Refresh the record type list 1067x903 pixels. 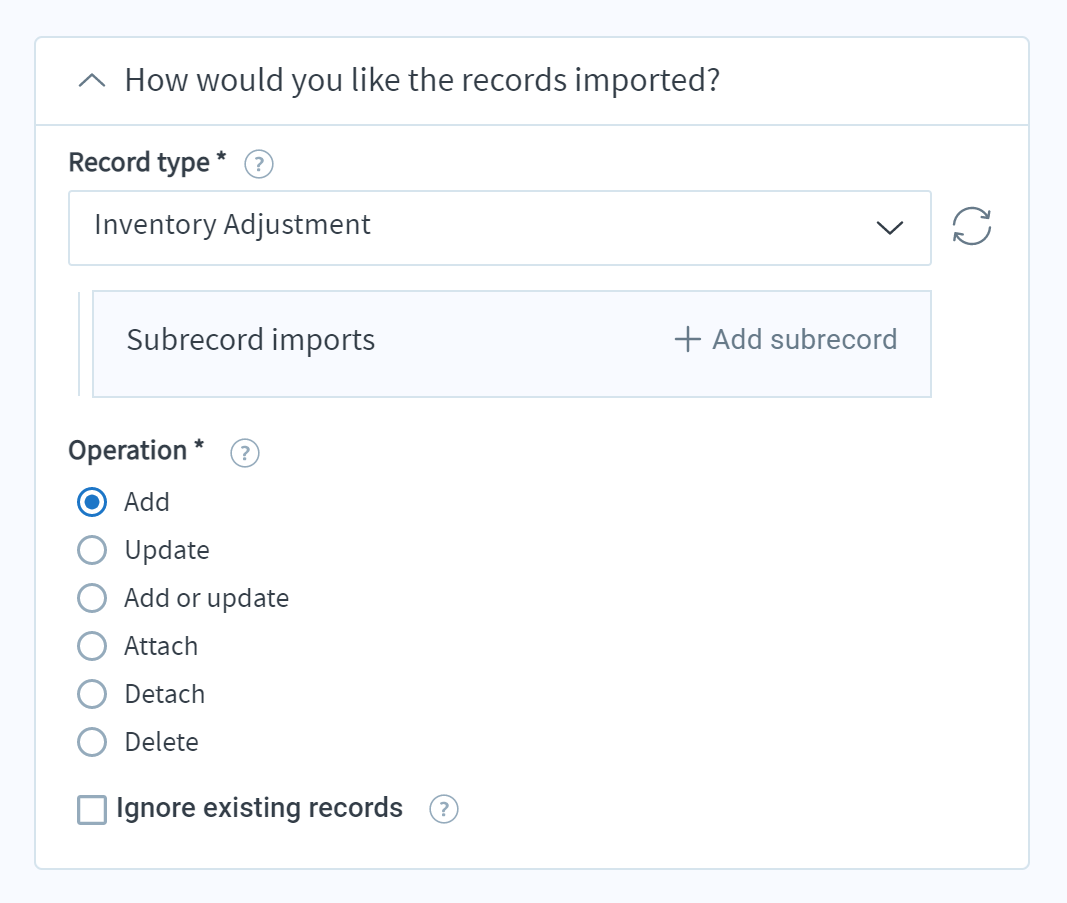click(972, 227)
